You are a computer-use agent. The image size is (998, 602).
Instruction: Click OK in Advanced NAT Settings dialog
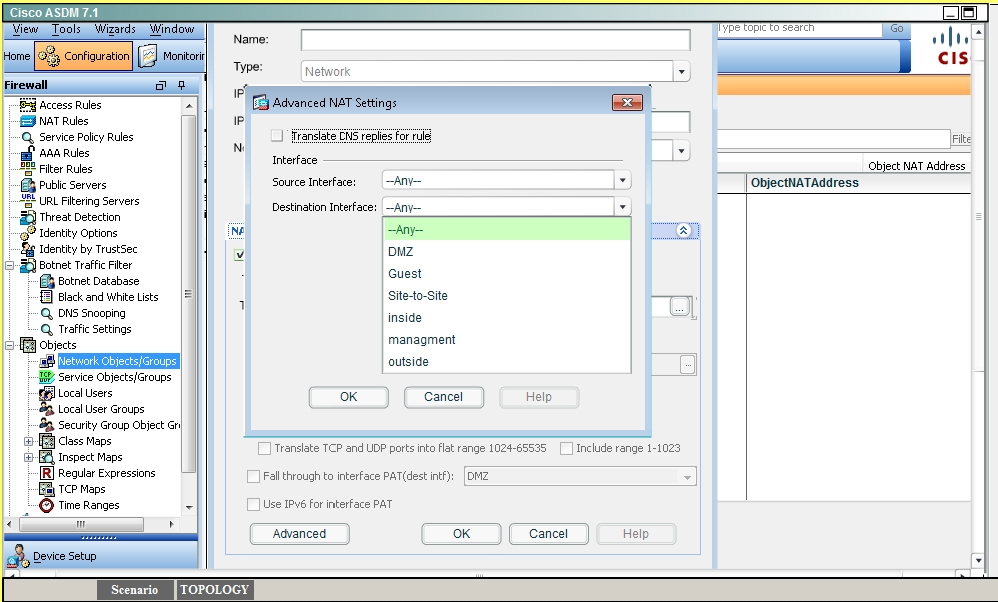(349, 397)
